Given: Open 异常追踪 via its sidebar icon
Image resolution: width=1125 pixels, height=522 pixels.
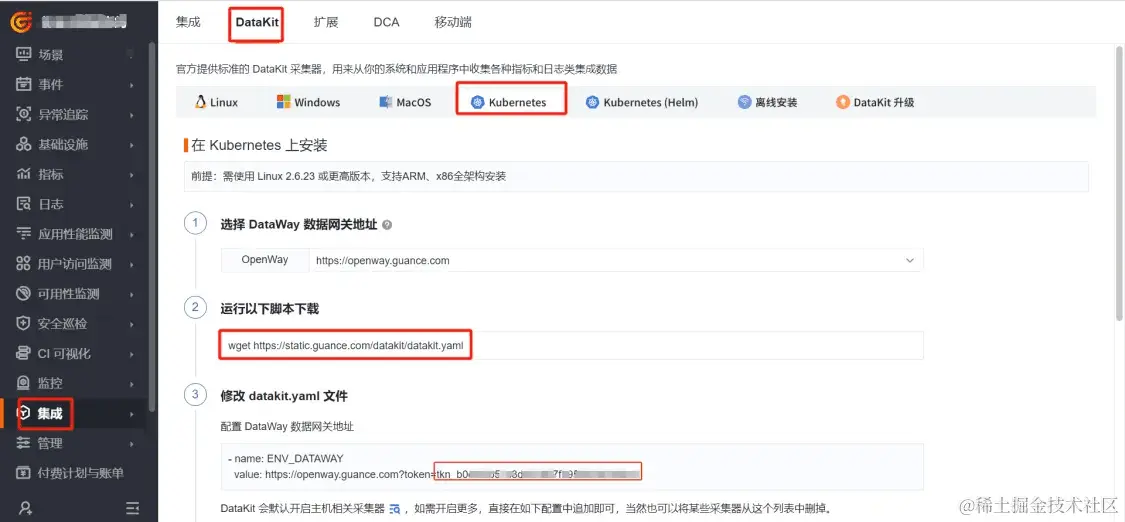Looking at the screenshot, I should (24, 115).
